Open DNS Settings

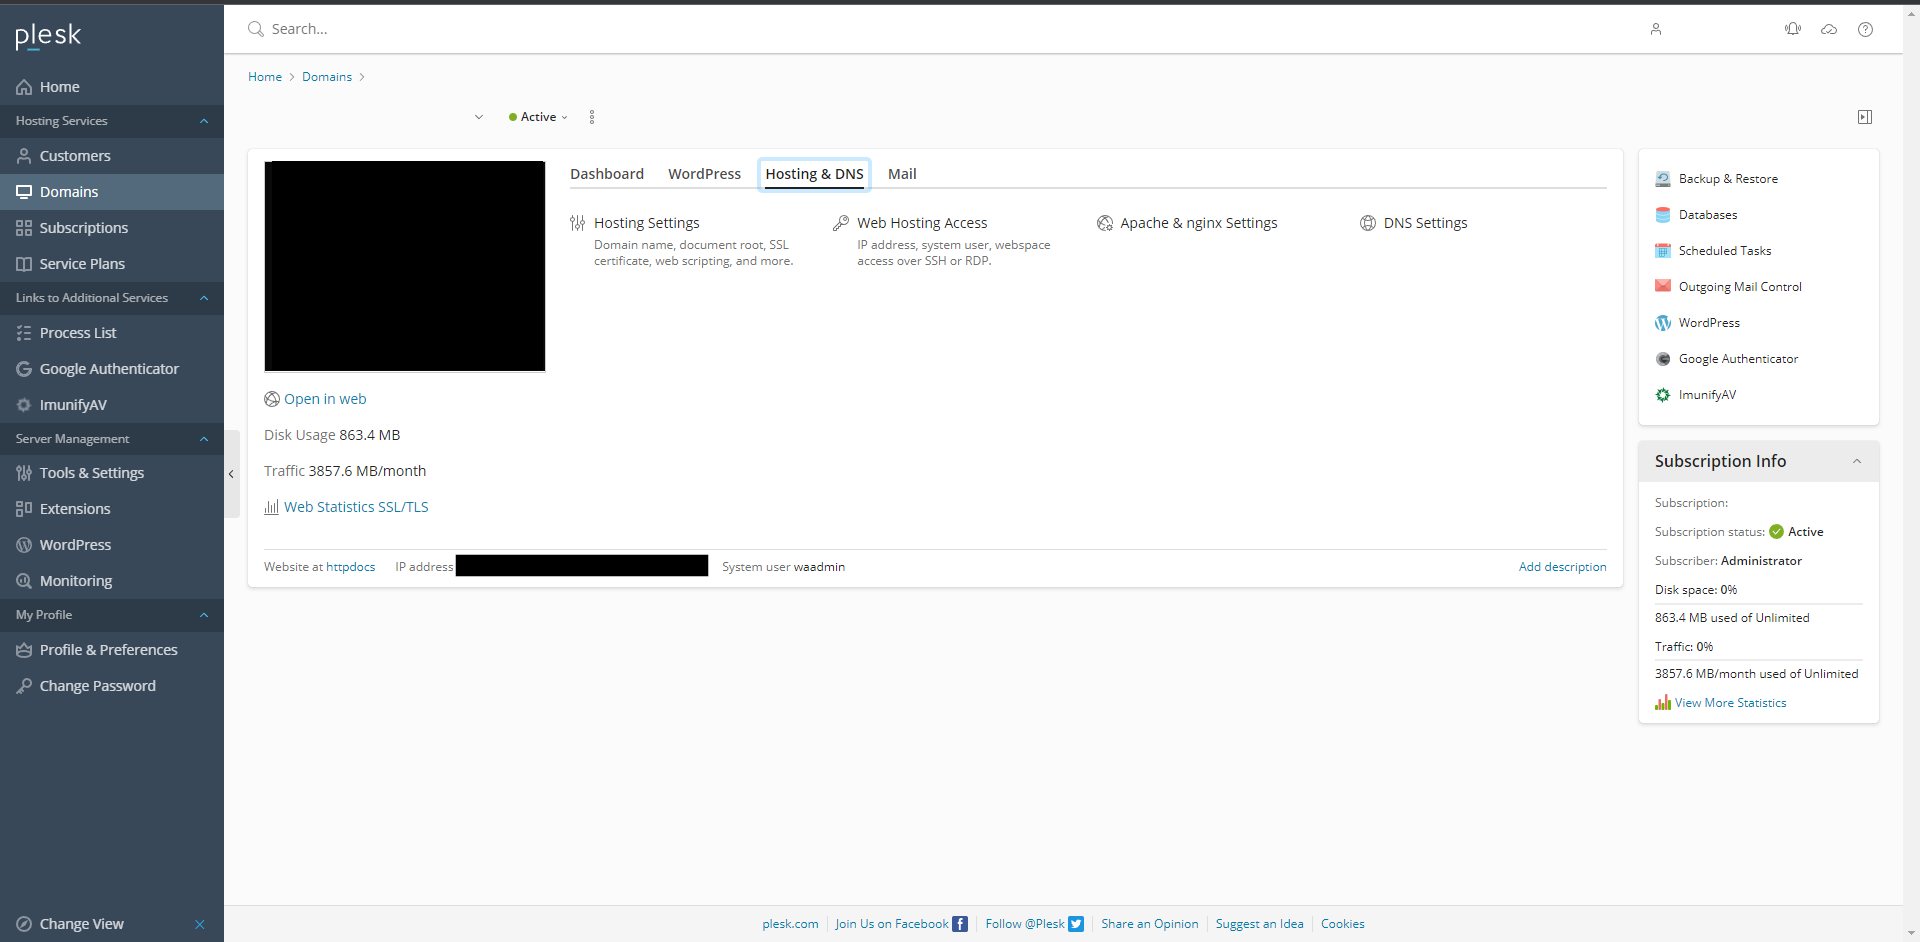click(1425, 223)
